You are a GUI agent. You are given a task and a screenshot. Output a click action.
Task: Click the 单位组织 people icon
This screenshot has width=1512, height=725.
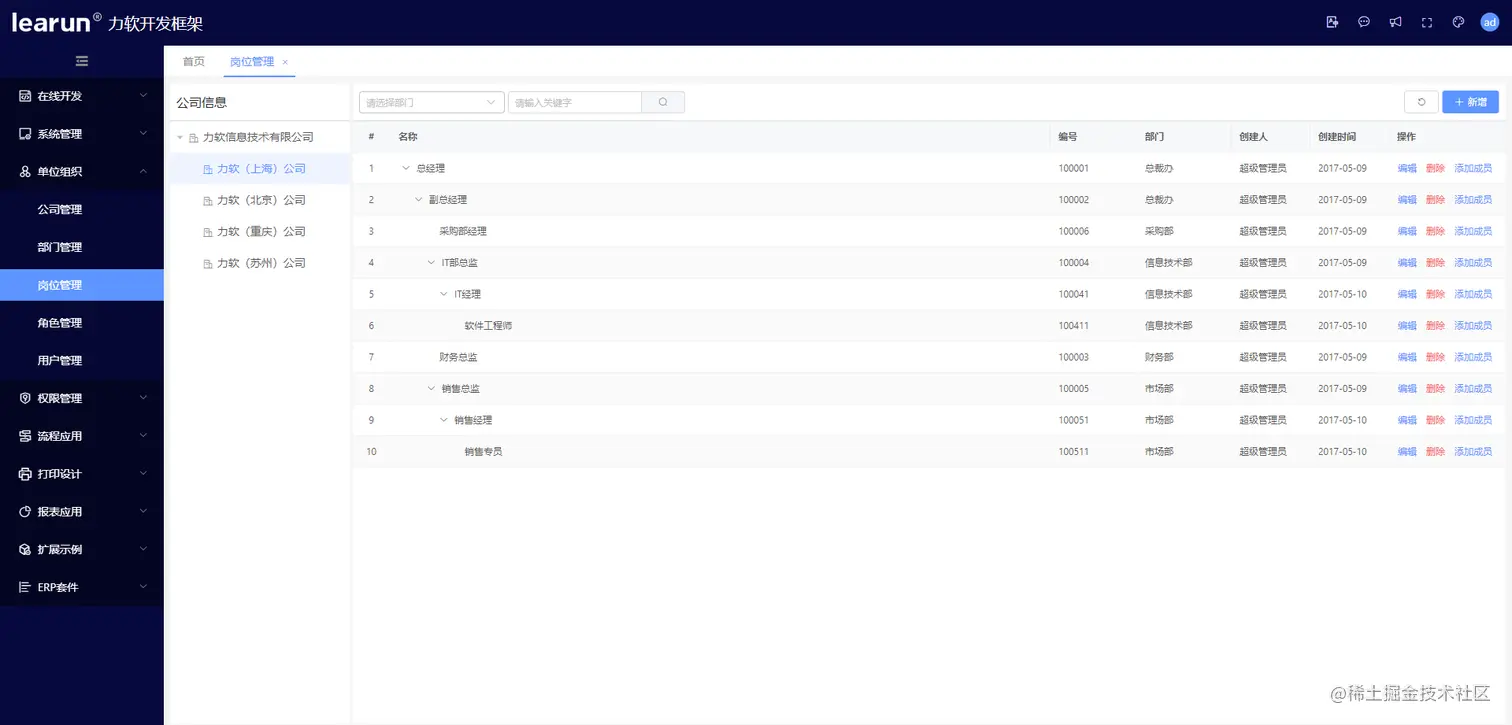(25, 172)
